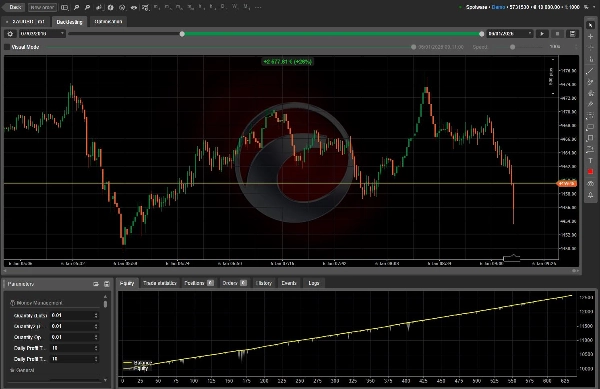Open the Logs tab
The height and width of the screenshot is (389, 600).
314,283
